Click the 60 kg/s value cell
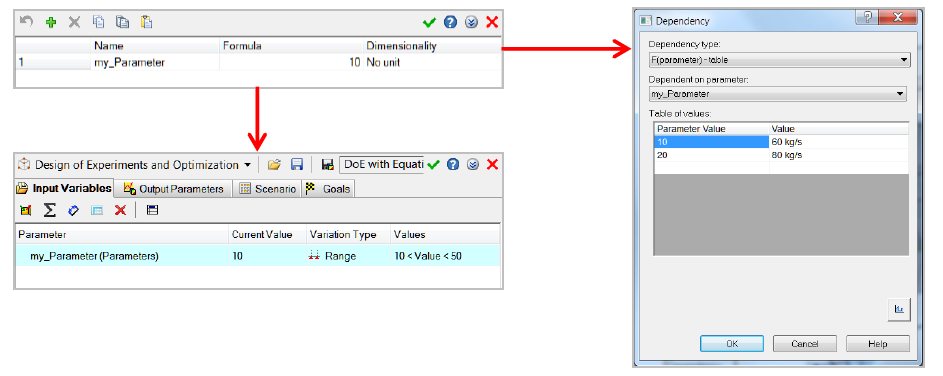 [839, 142]
